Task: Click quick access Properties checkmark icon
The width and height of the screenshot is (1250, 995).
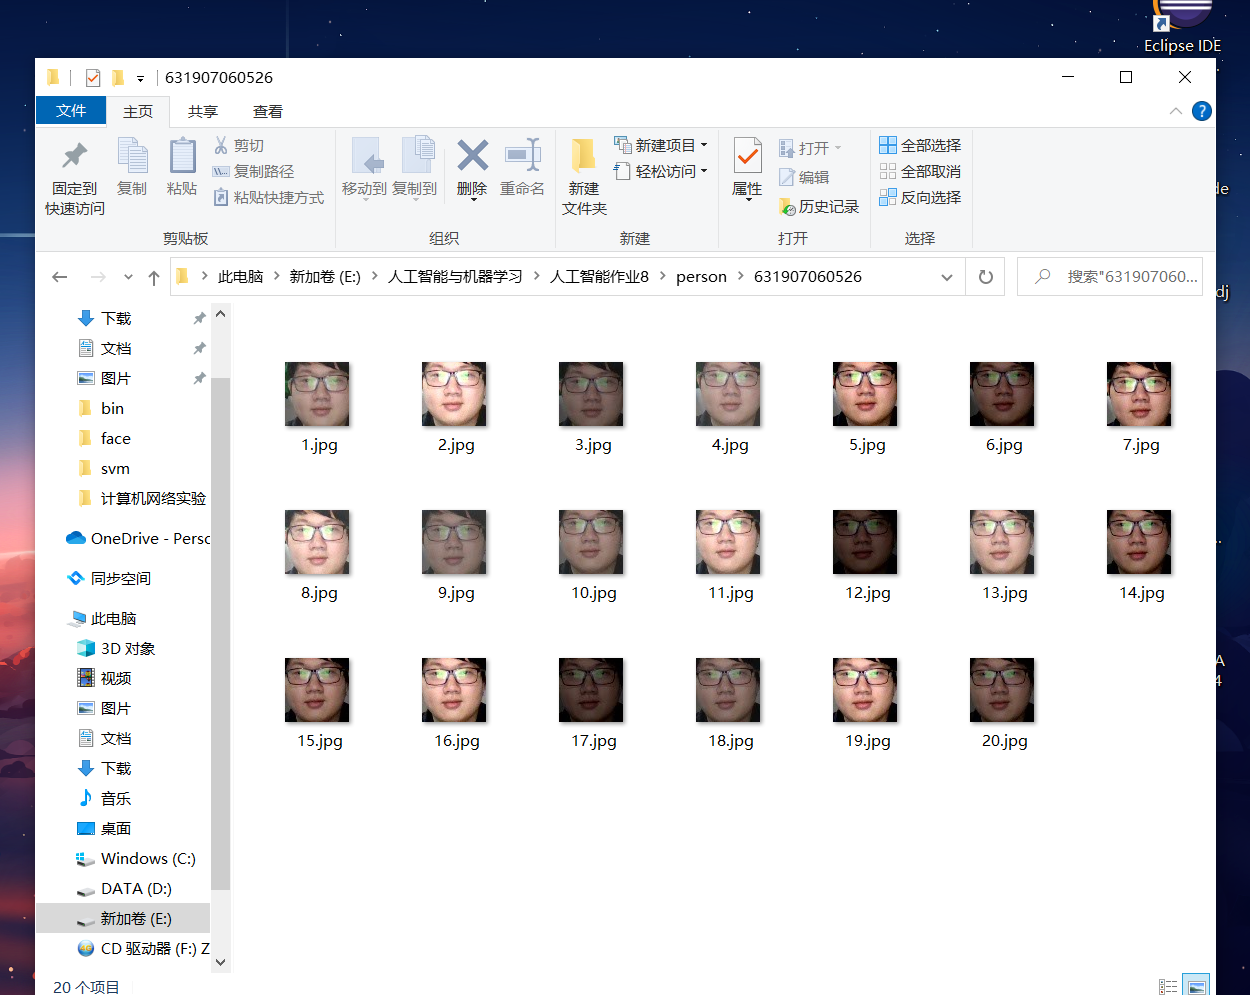Action: click(93, 77)
